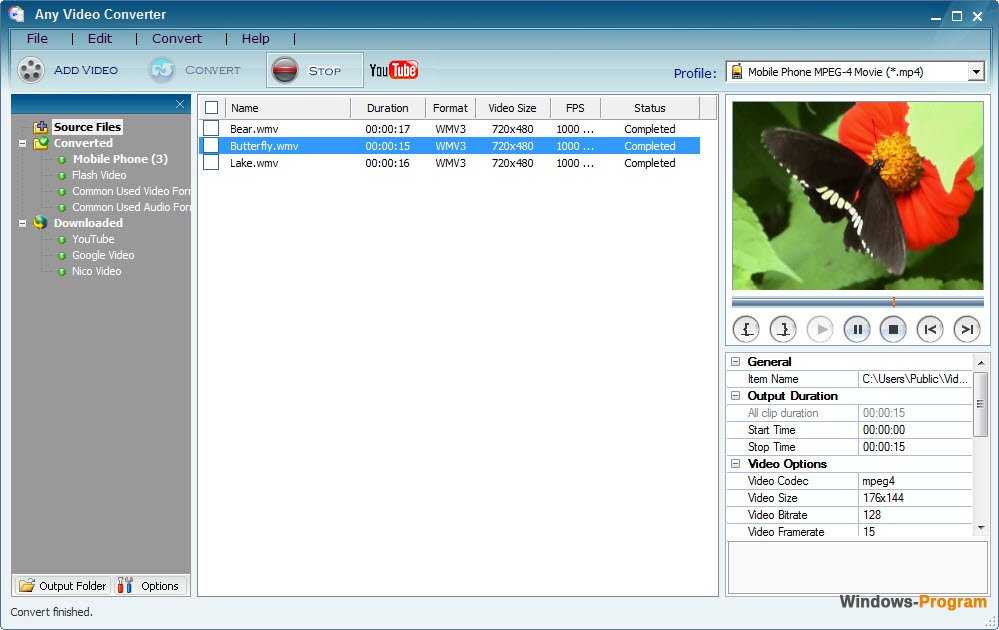Sort by Duration column header
Image resolution: width=999 pixels, height=630 pixels.
click(387, 108)
